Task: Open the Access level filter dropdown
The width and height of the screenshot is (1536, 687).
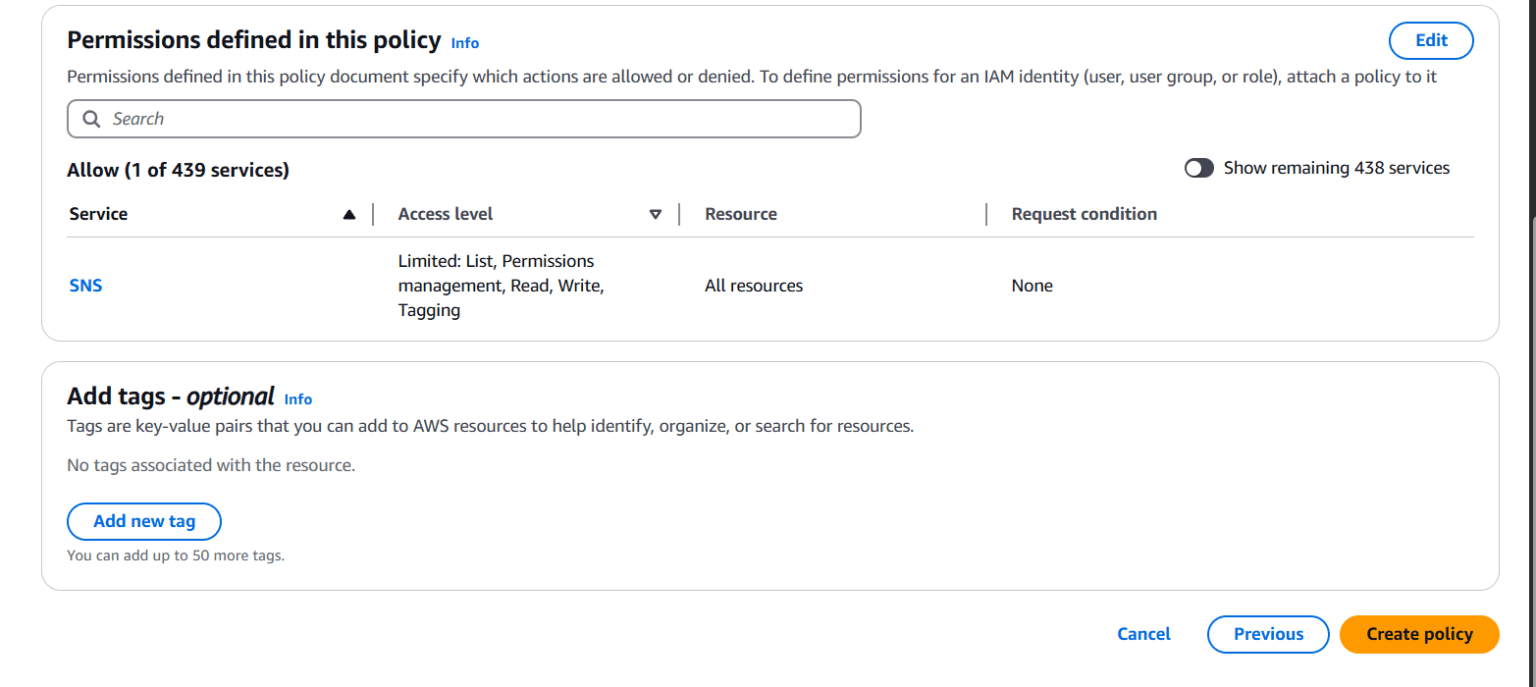Action: (656, 214)
